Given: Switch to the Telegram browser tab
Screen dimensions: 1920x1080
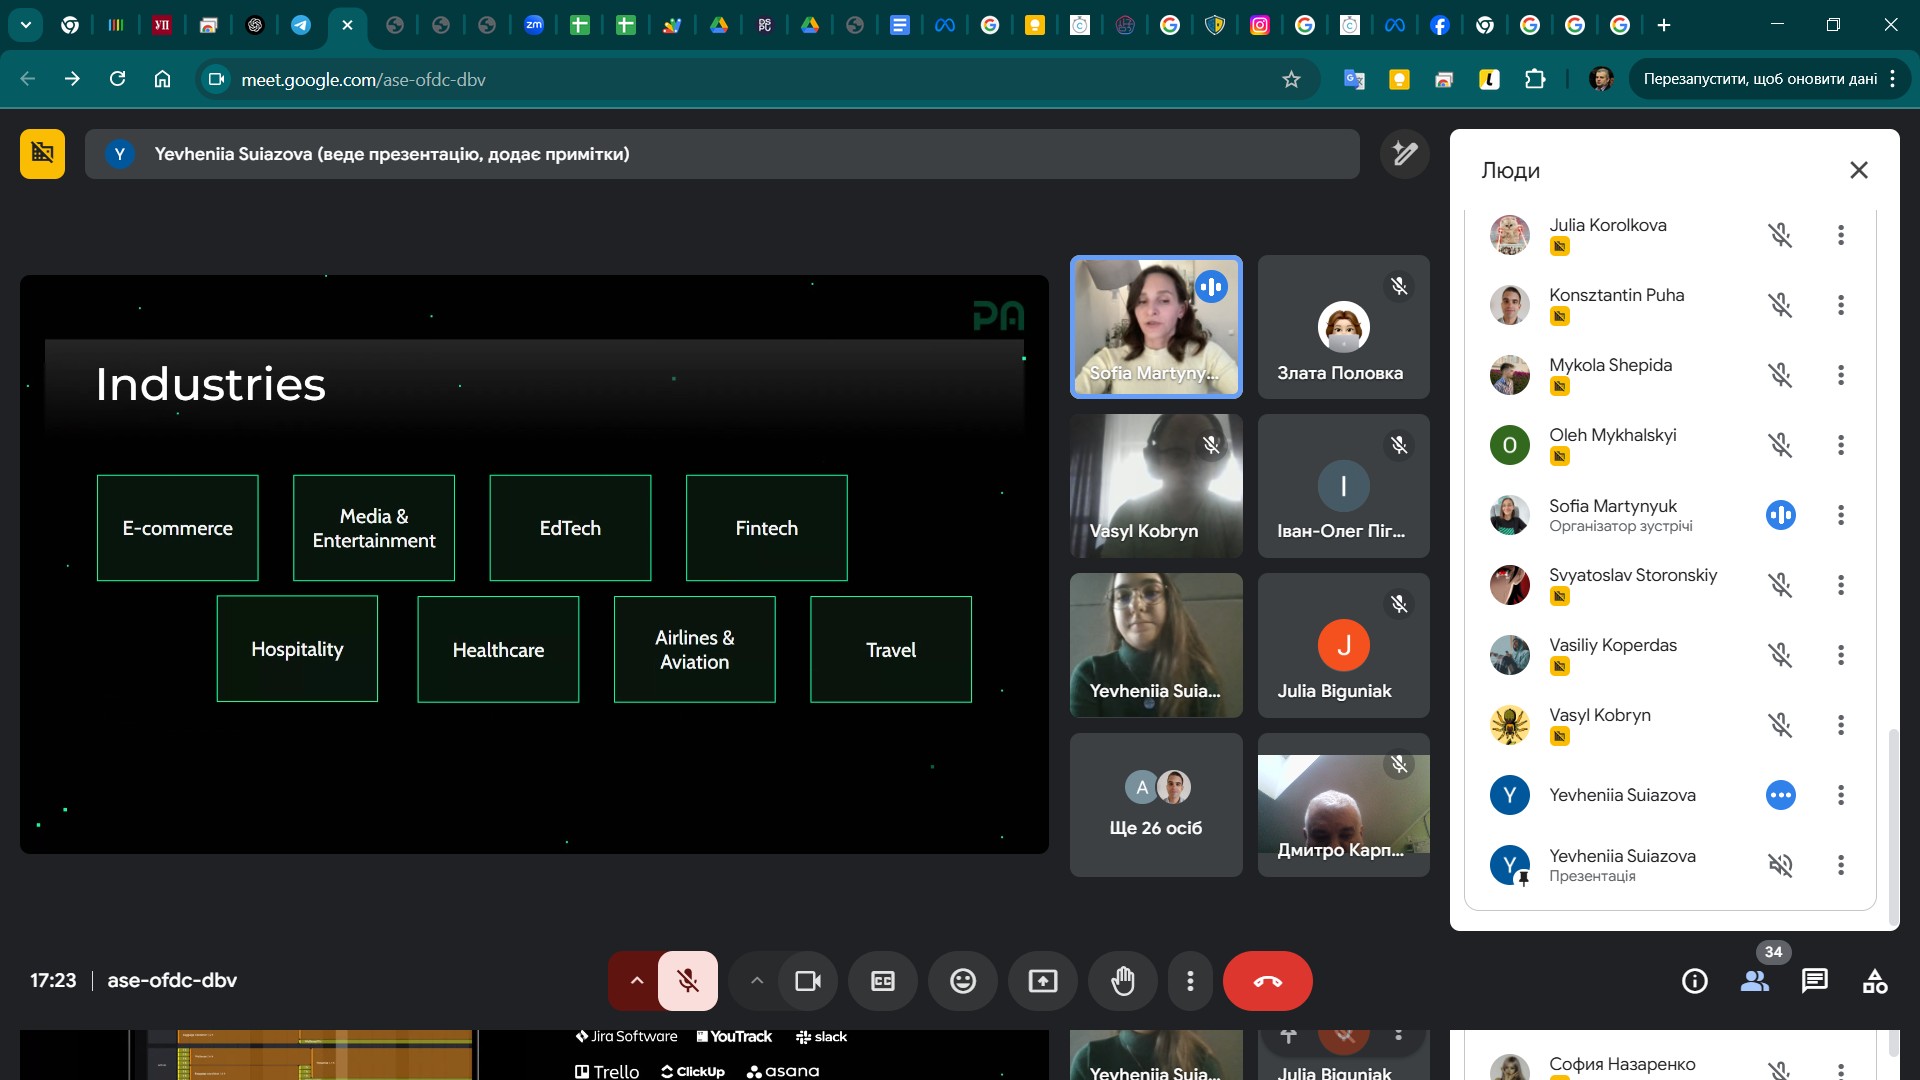Looking at the screenshot, I should 300,25.
